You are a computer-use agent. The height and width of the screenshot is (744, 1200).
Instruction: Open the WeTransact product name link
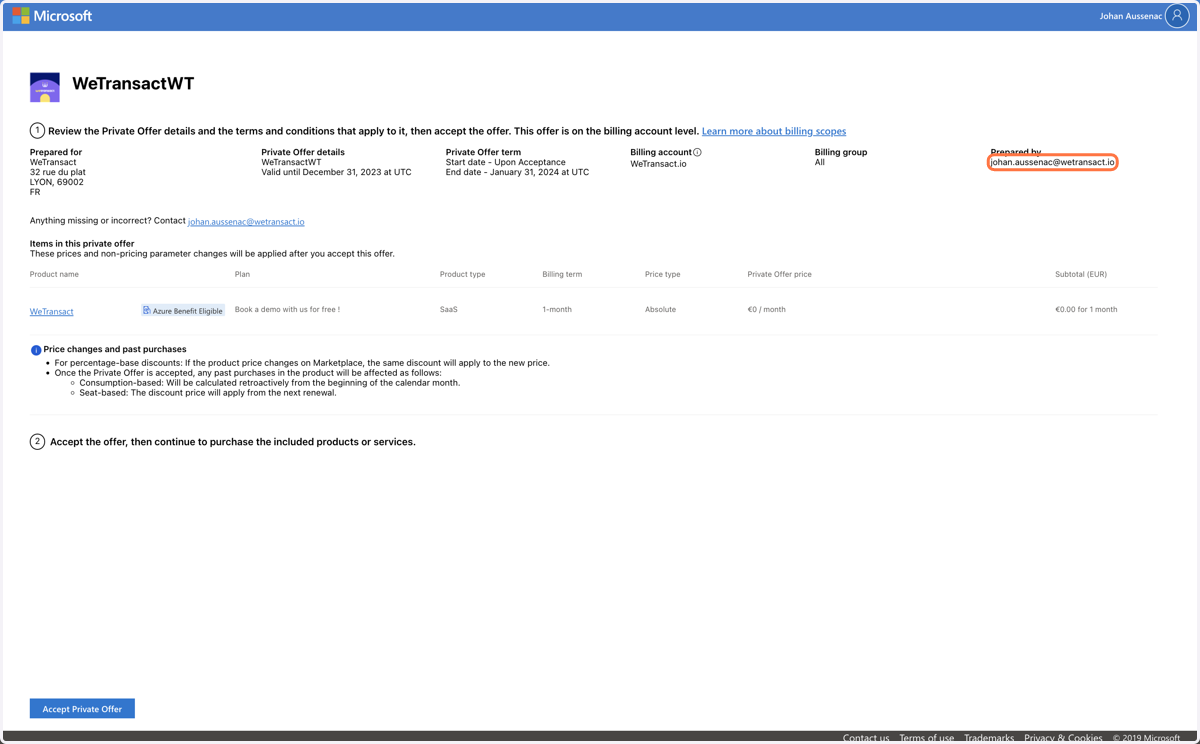coord(52,311)
